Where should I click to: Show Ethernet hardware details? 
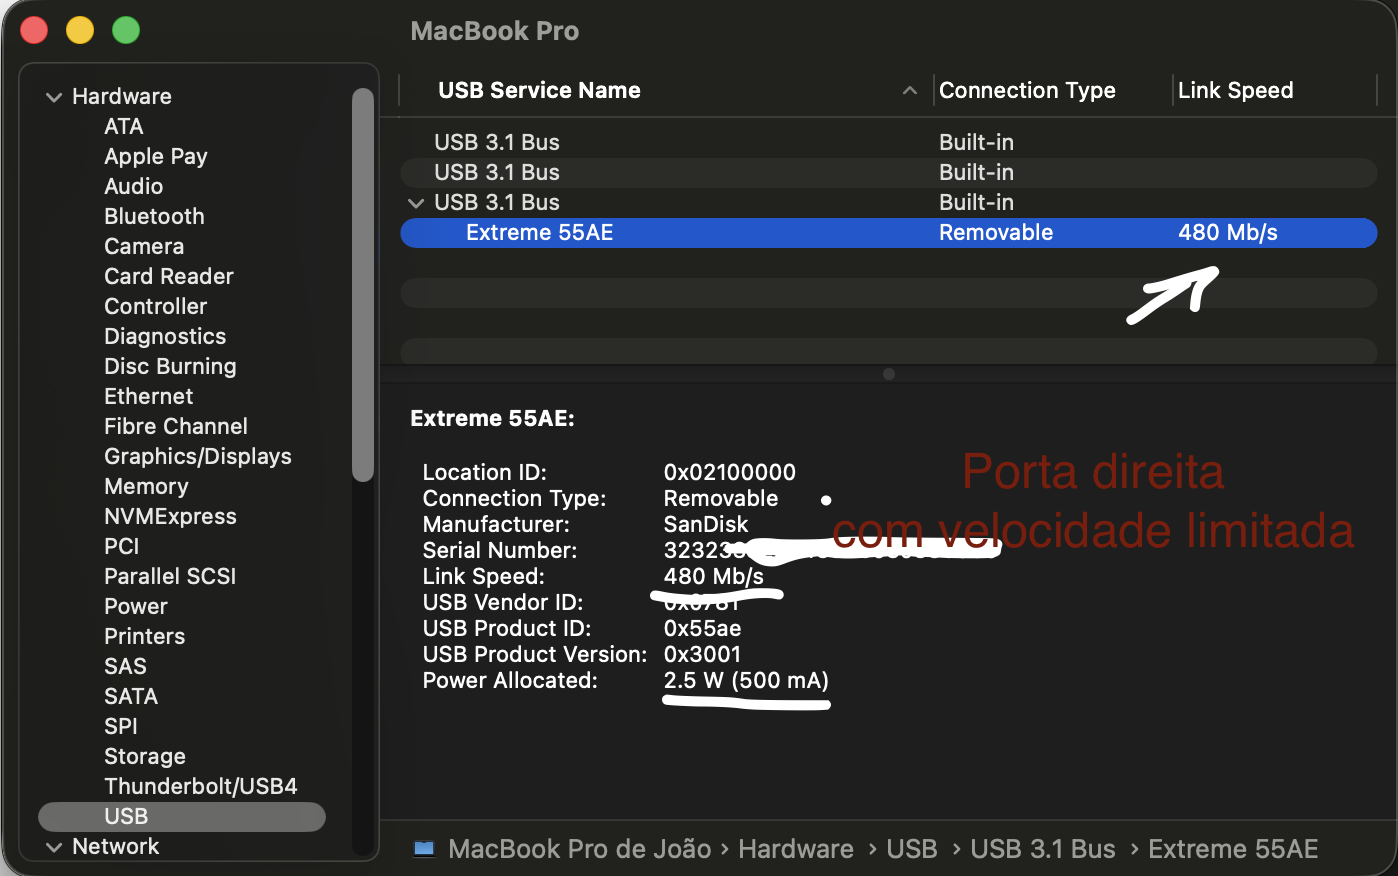coord(149,397)
